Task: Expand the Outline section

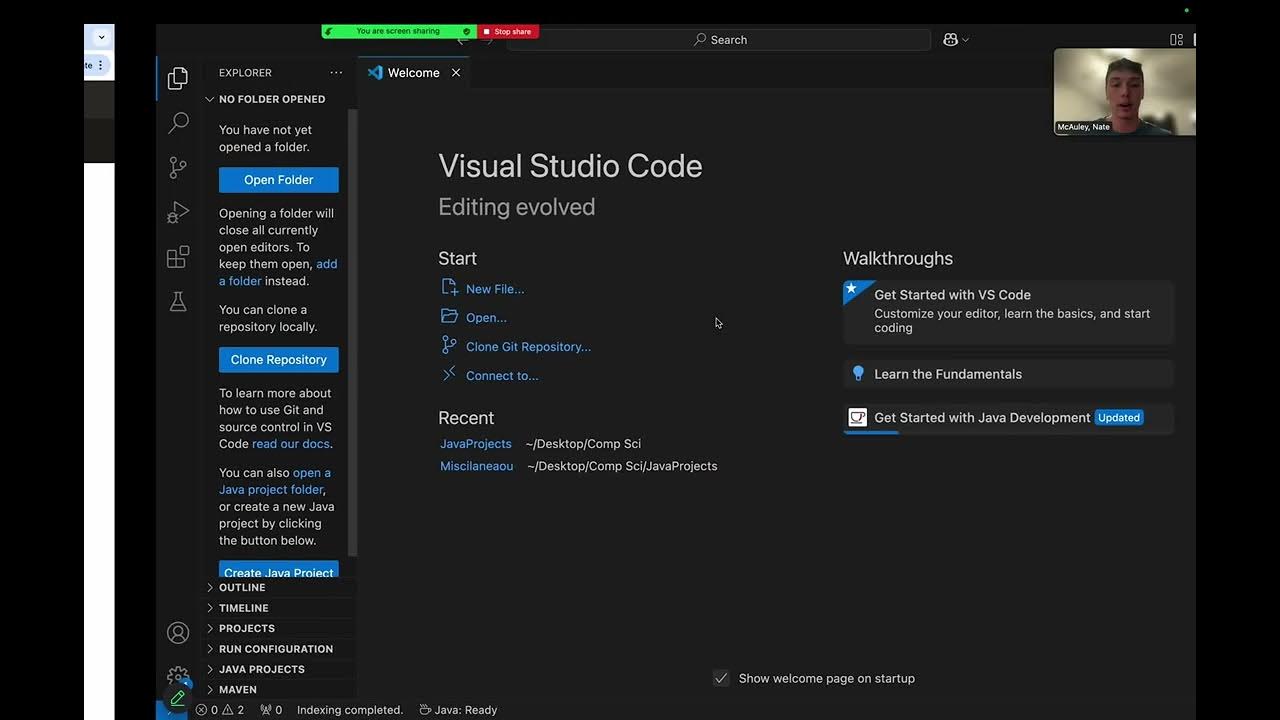Action: (242, 587)
